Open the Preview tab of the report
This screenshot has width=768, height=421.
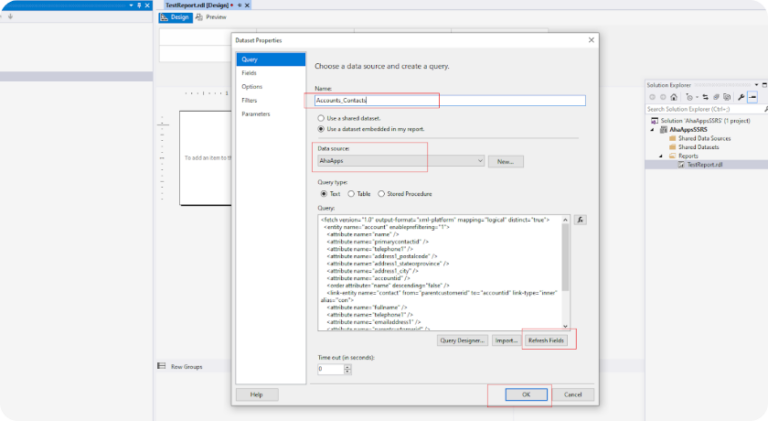211,17
